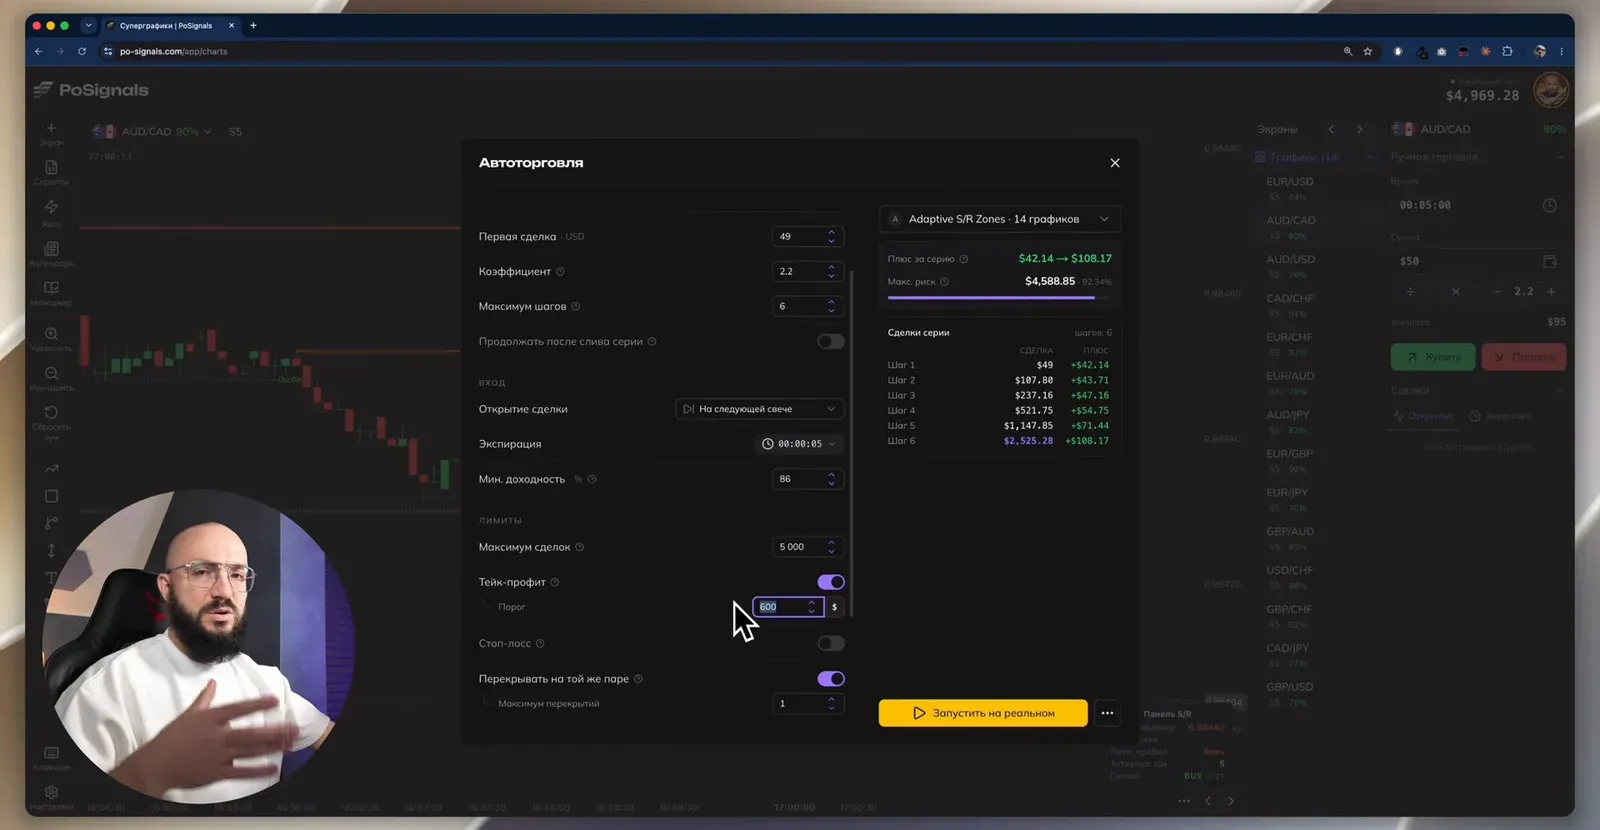The image size is (1600, 830).
Task: Click the Запустить на реальном button
Action: pos(983,713)
